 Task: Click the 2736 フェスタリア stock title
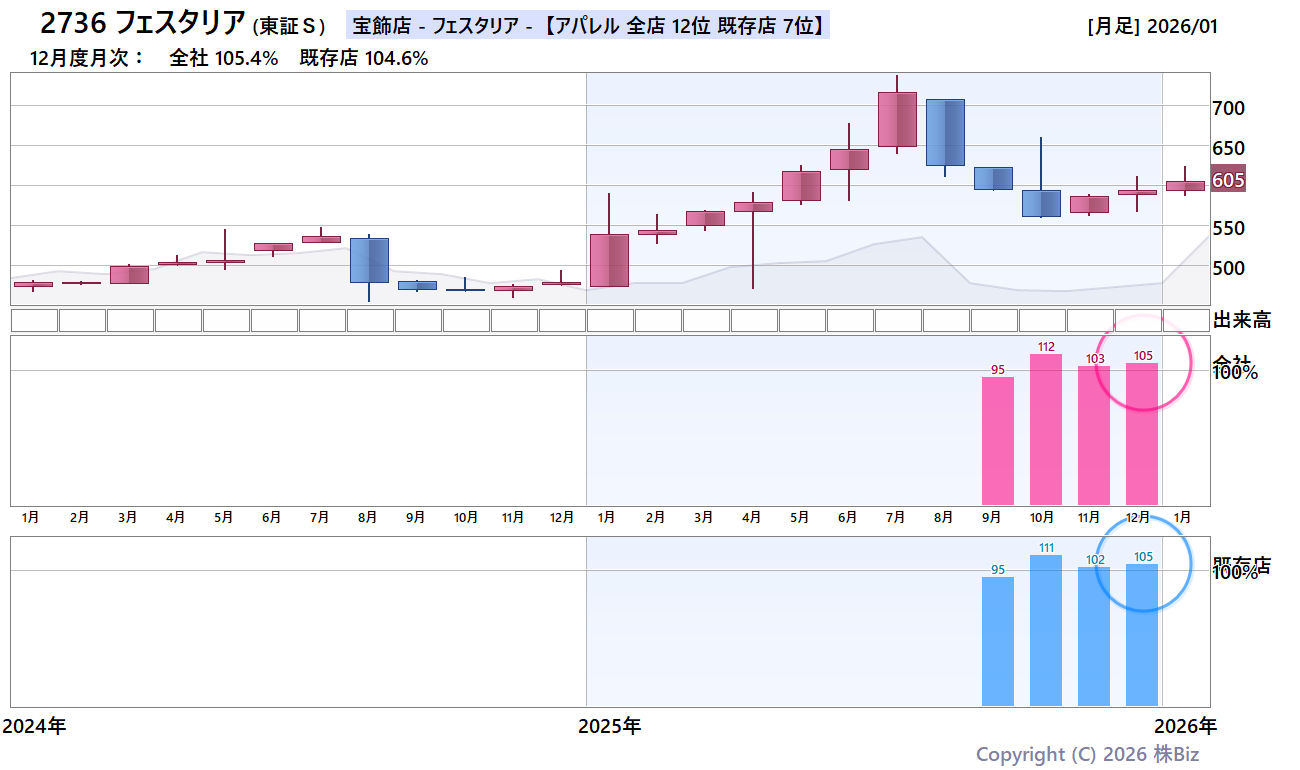[140, 20]
